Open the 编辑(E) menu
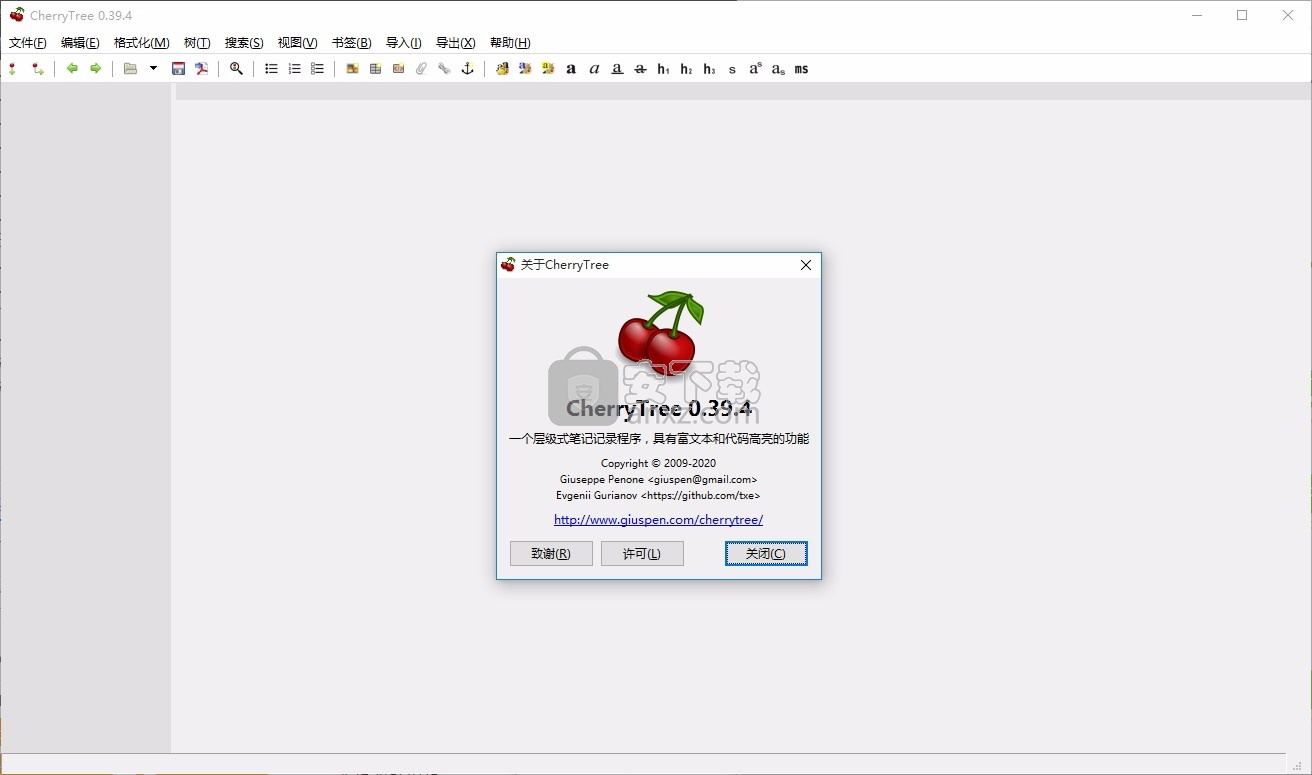Screen dimensions: 1312x775 80,43
